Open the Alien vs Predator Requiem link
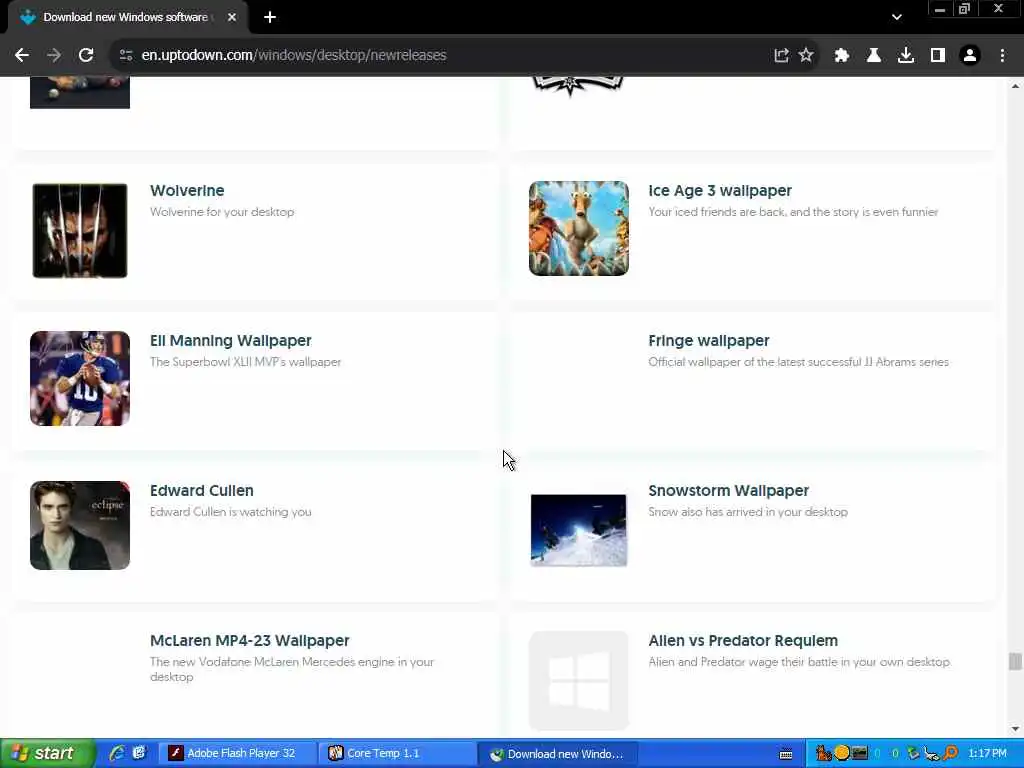Screen dimensions: 1024x768 coord(743,641)
